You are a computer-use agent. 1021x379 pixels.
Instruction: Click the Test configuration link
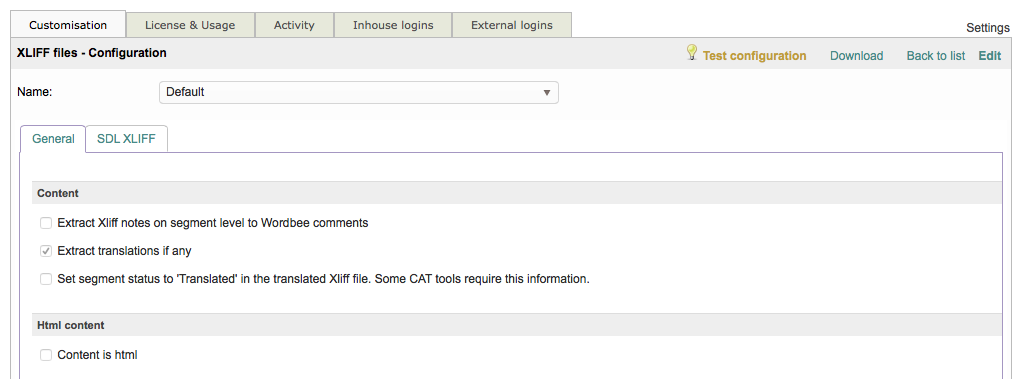coord(755,56)
